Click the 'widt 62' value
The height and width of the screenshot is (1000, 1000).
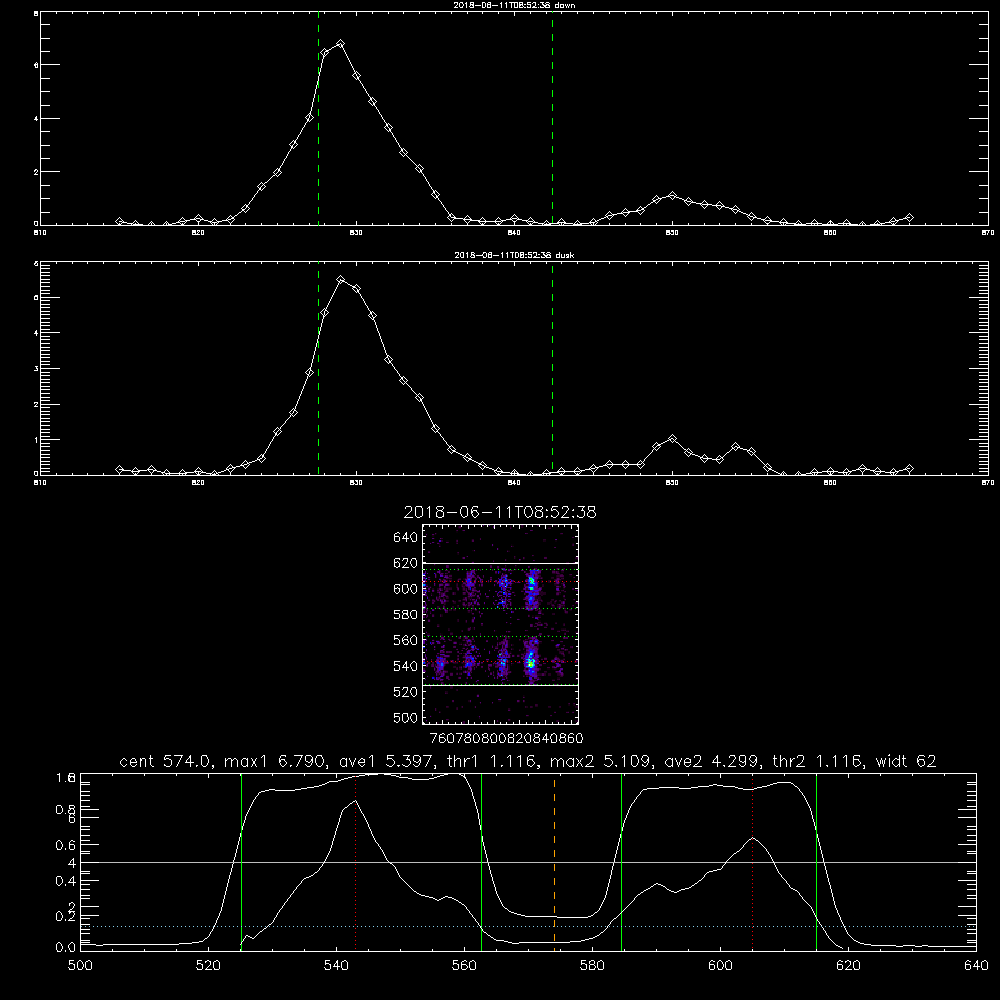coord(906,761)
